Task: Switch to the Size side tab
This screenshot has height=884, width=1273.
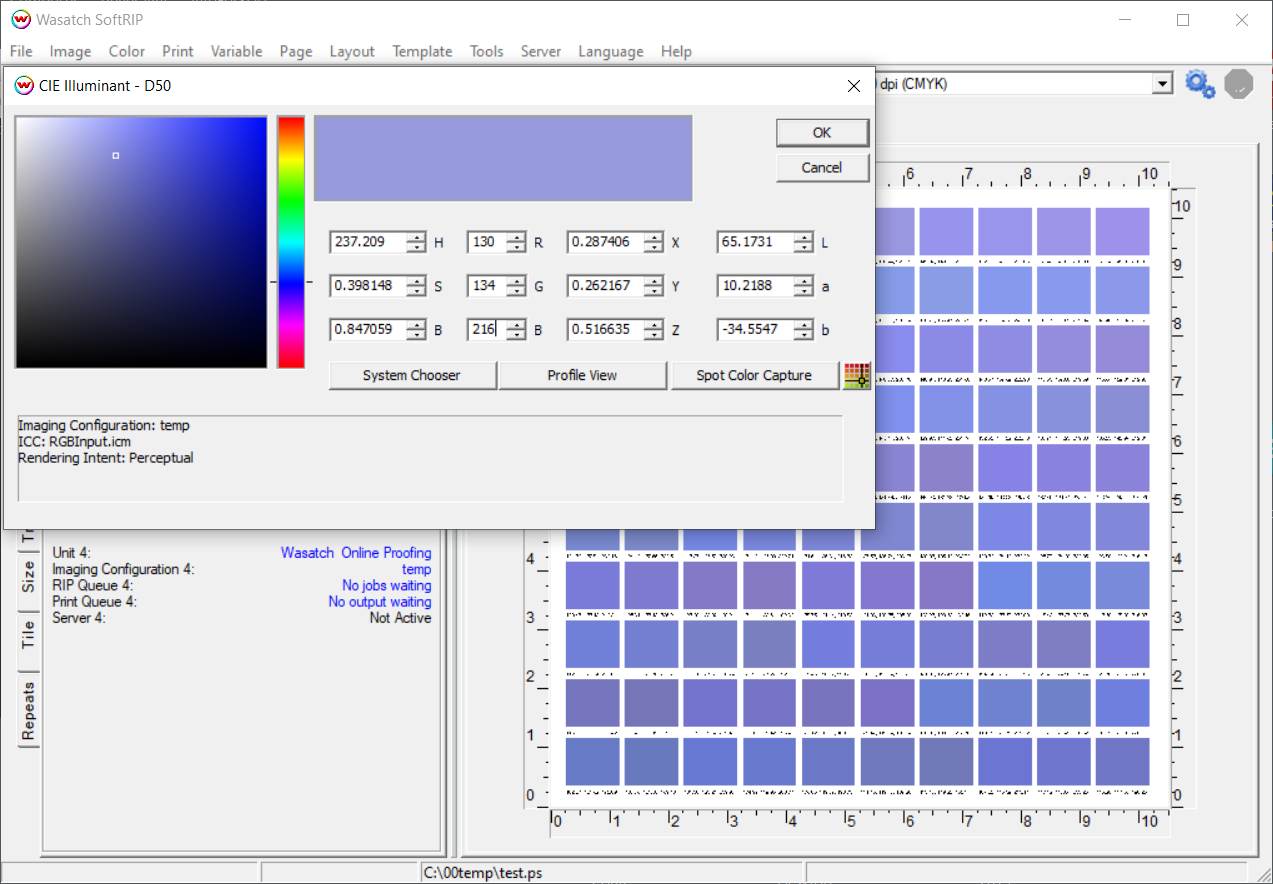Action: [29, 577]
